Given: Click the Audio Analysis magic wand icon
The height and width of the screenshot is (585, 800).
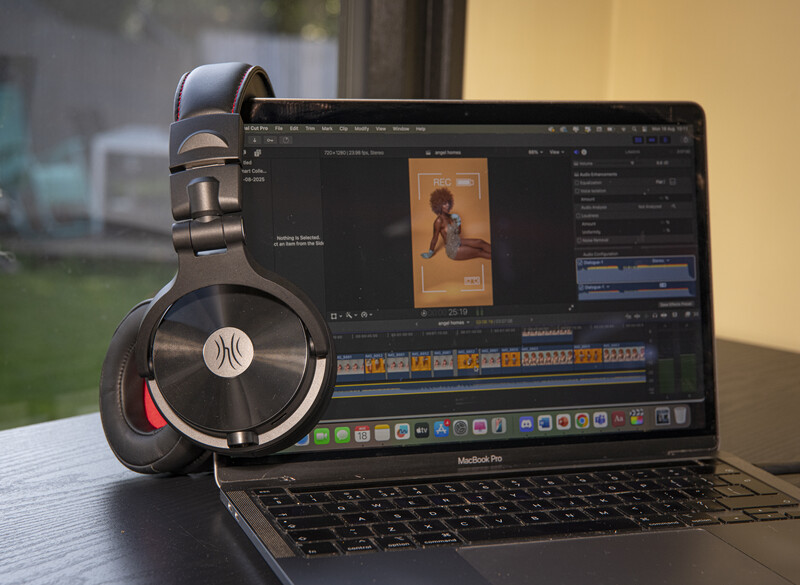Looking at the screenshot, I should (673, 206).
